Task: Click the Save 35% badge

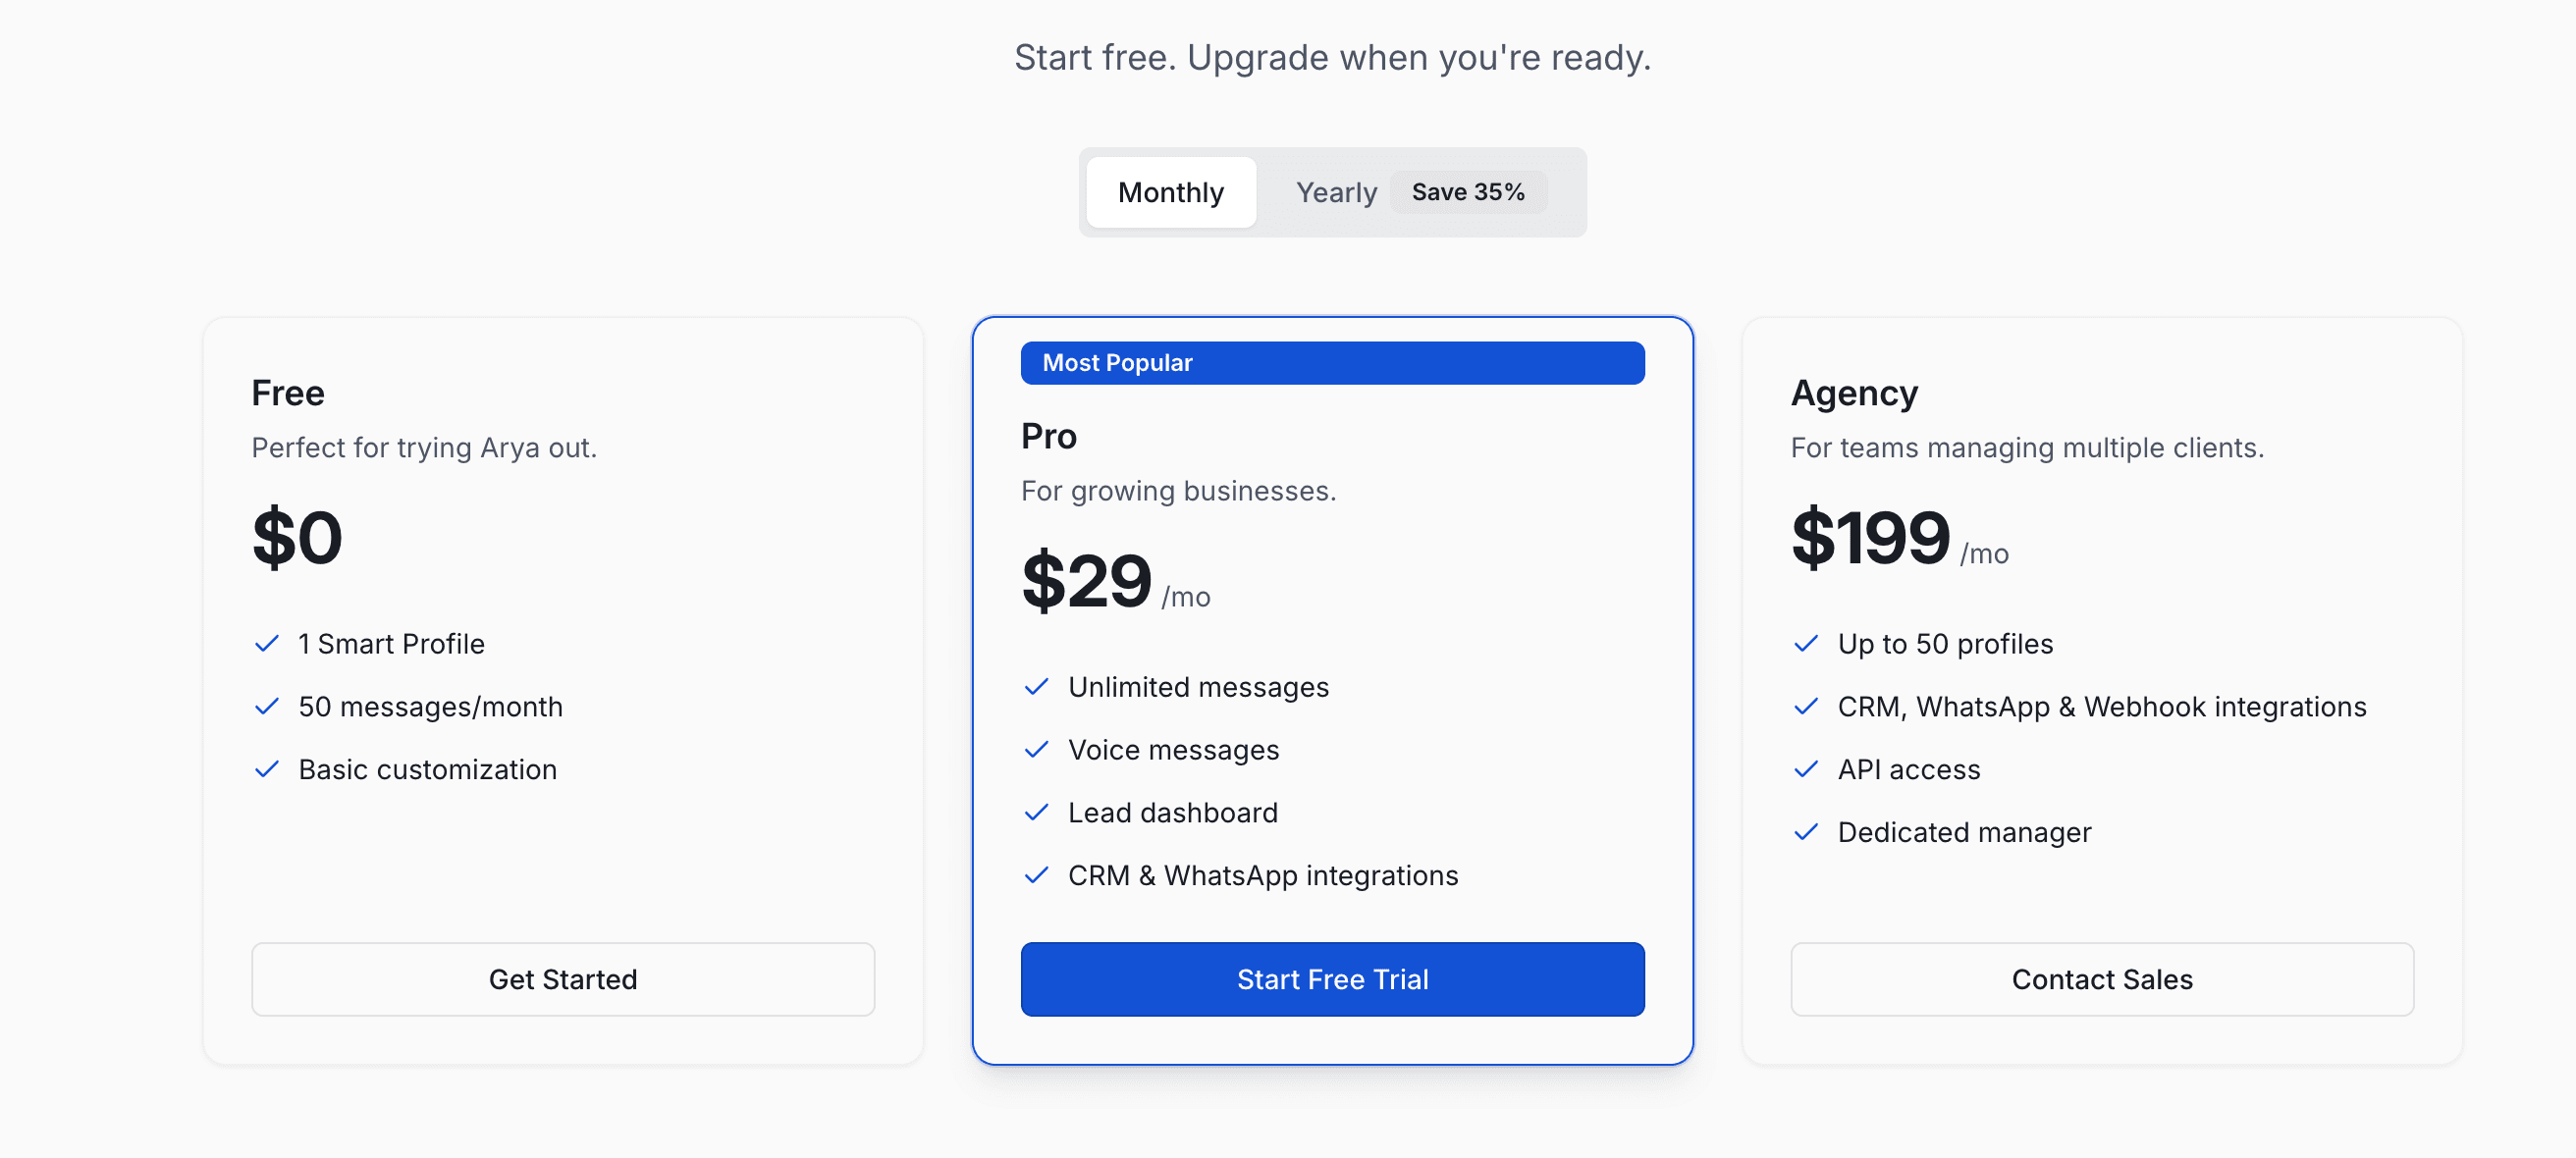Action: tap(1467, 192)
